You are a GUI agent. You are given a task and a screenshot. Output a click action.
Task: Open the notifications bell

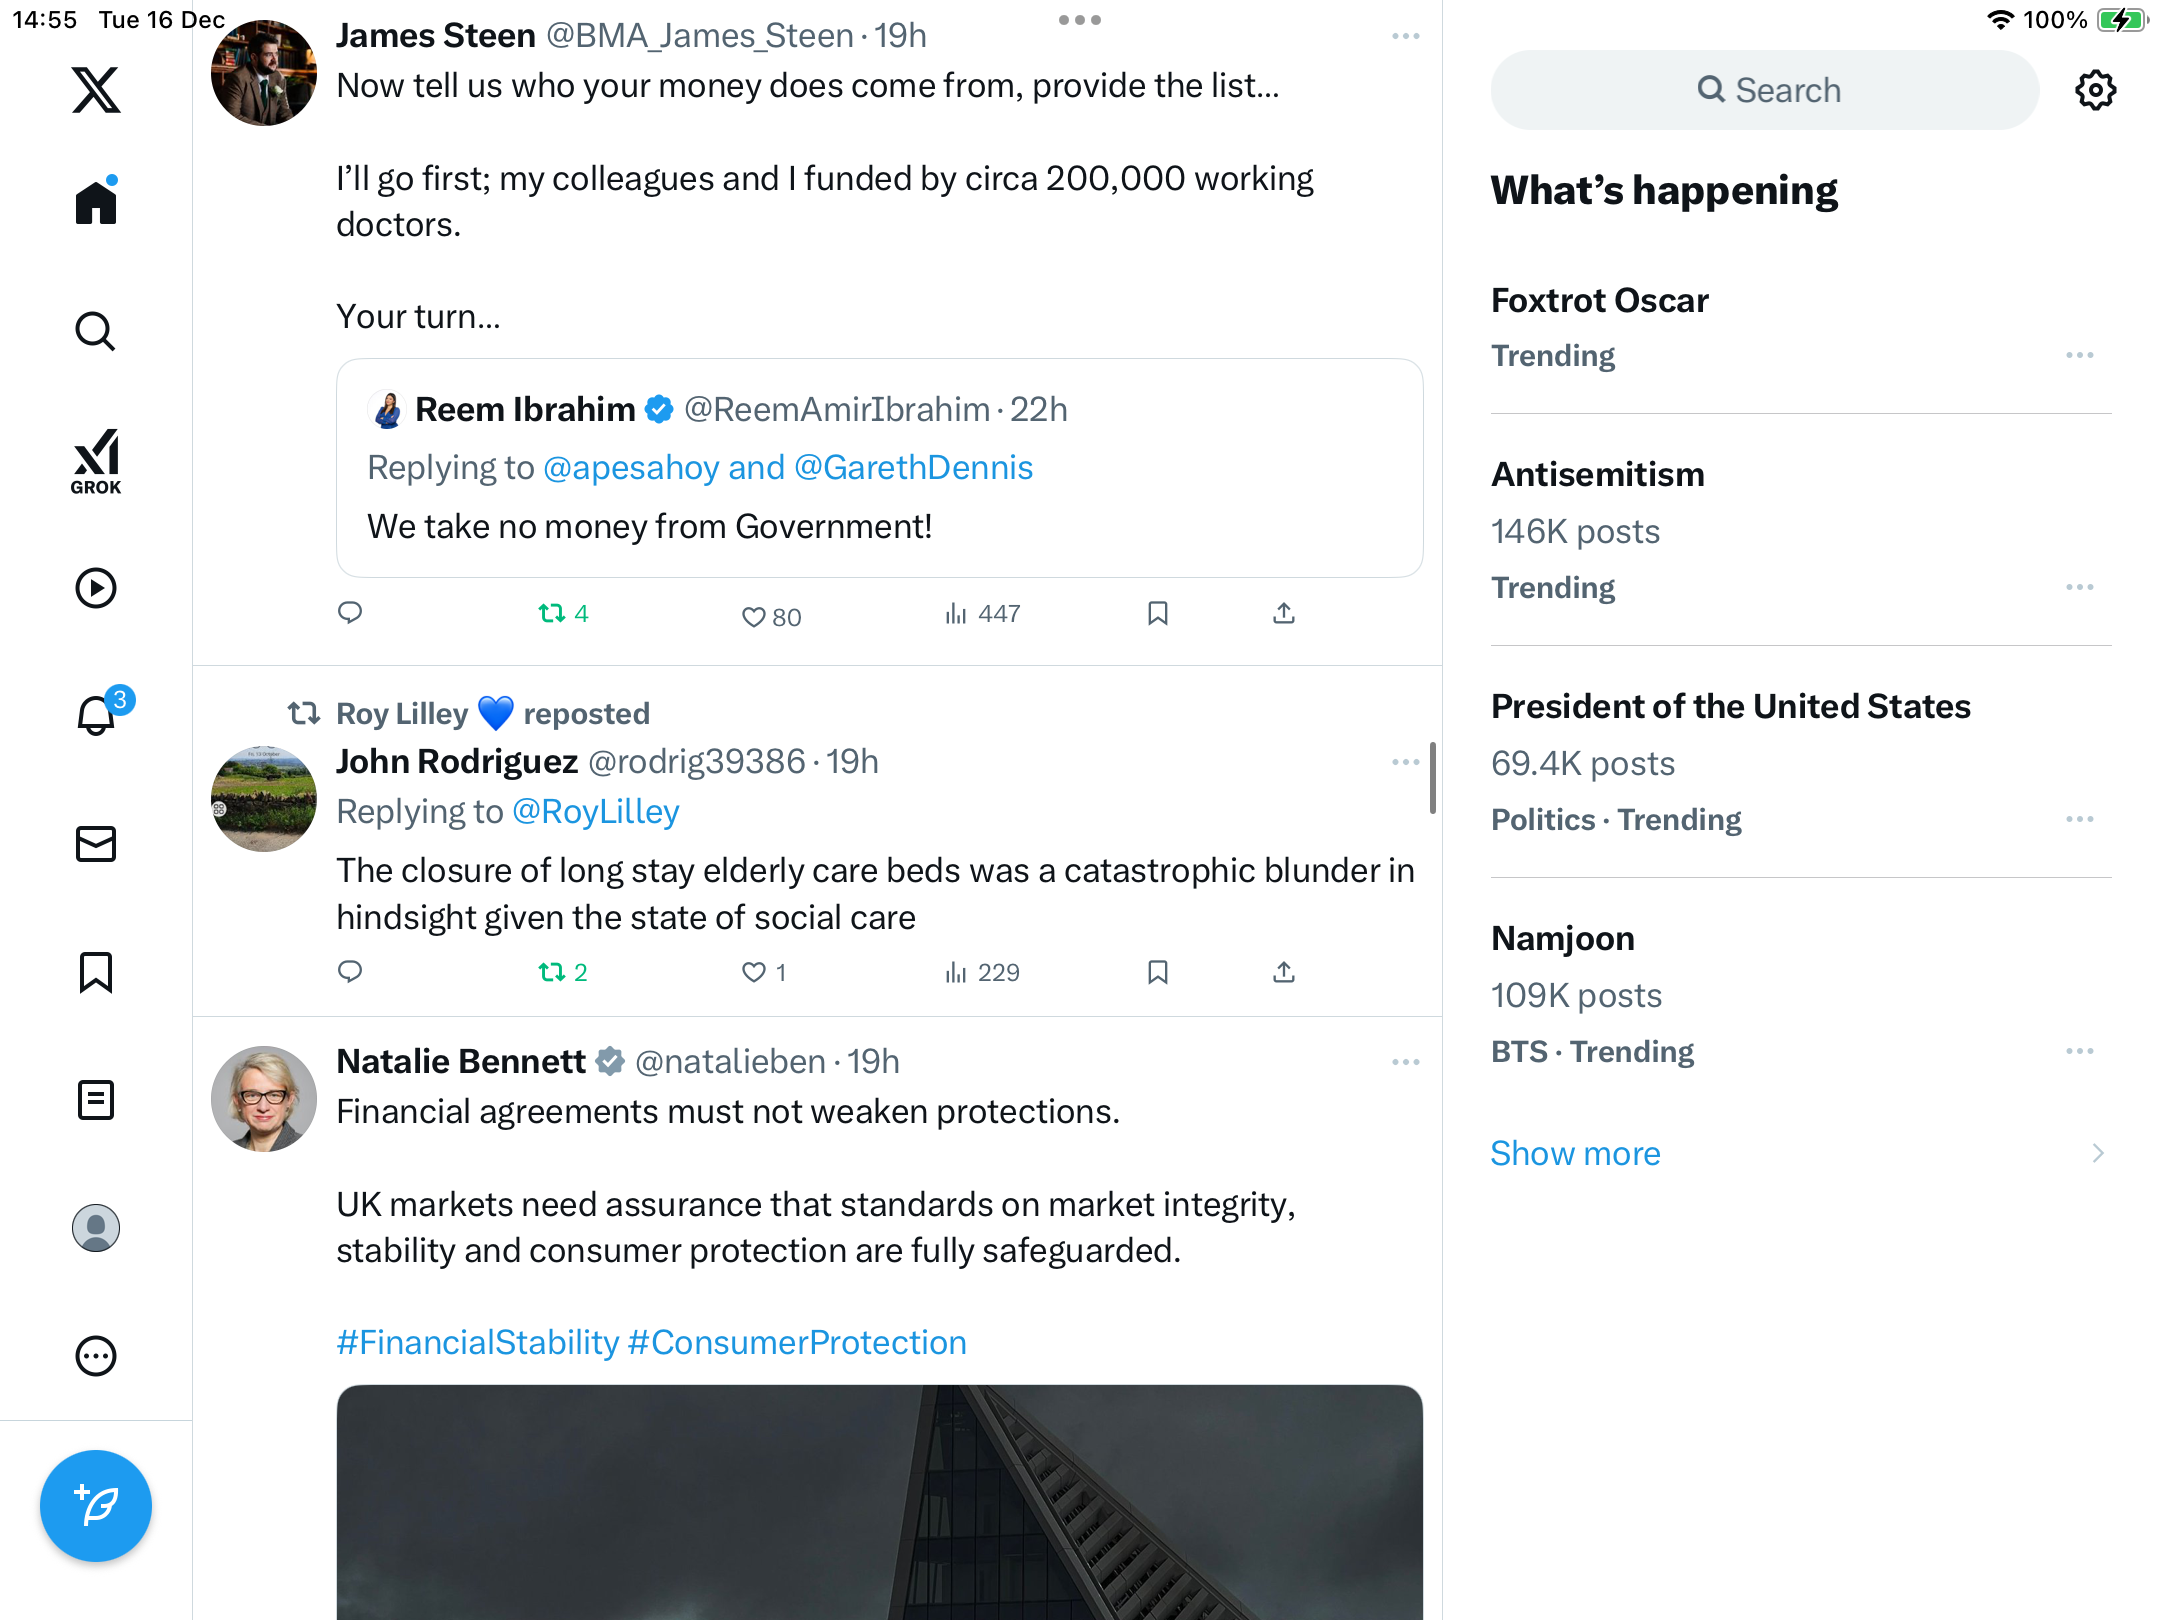click(x=96, y=715)
